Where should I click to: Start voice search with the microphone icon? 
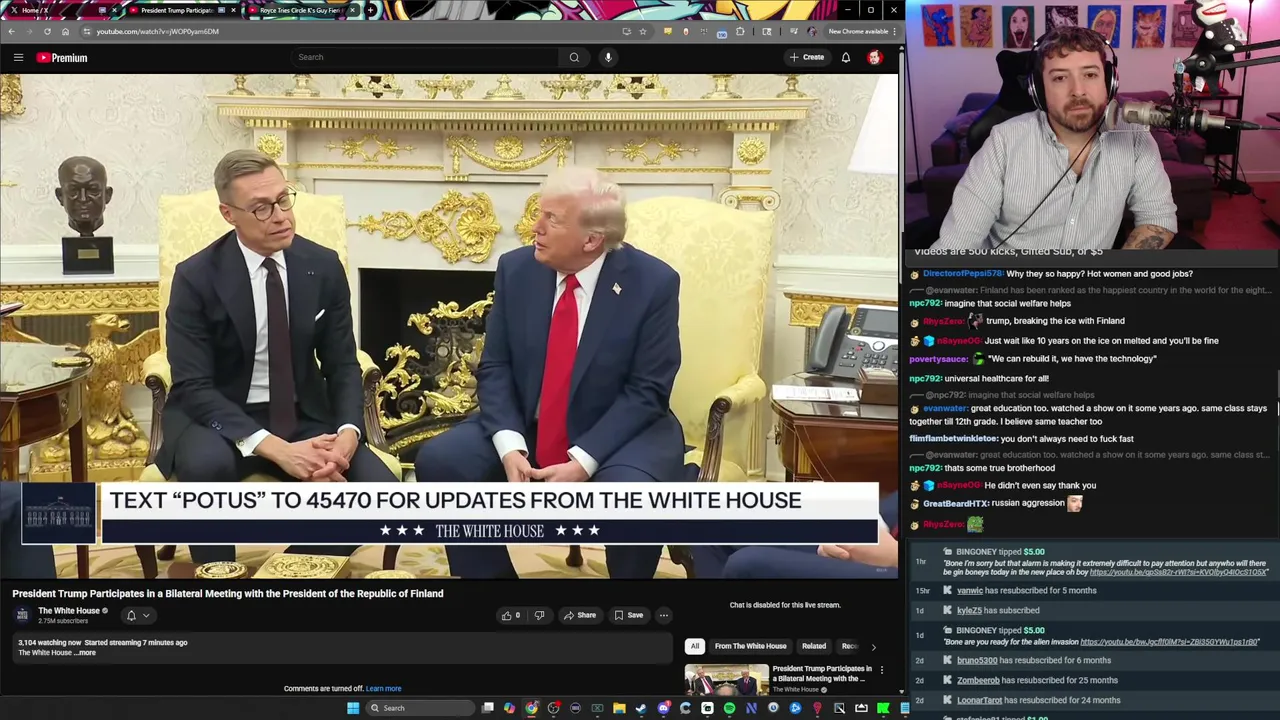(x=608, y=57)
